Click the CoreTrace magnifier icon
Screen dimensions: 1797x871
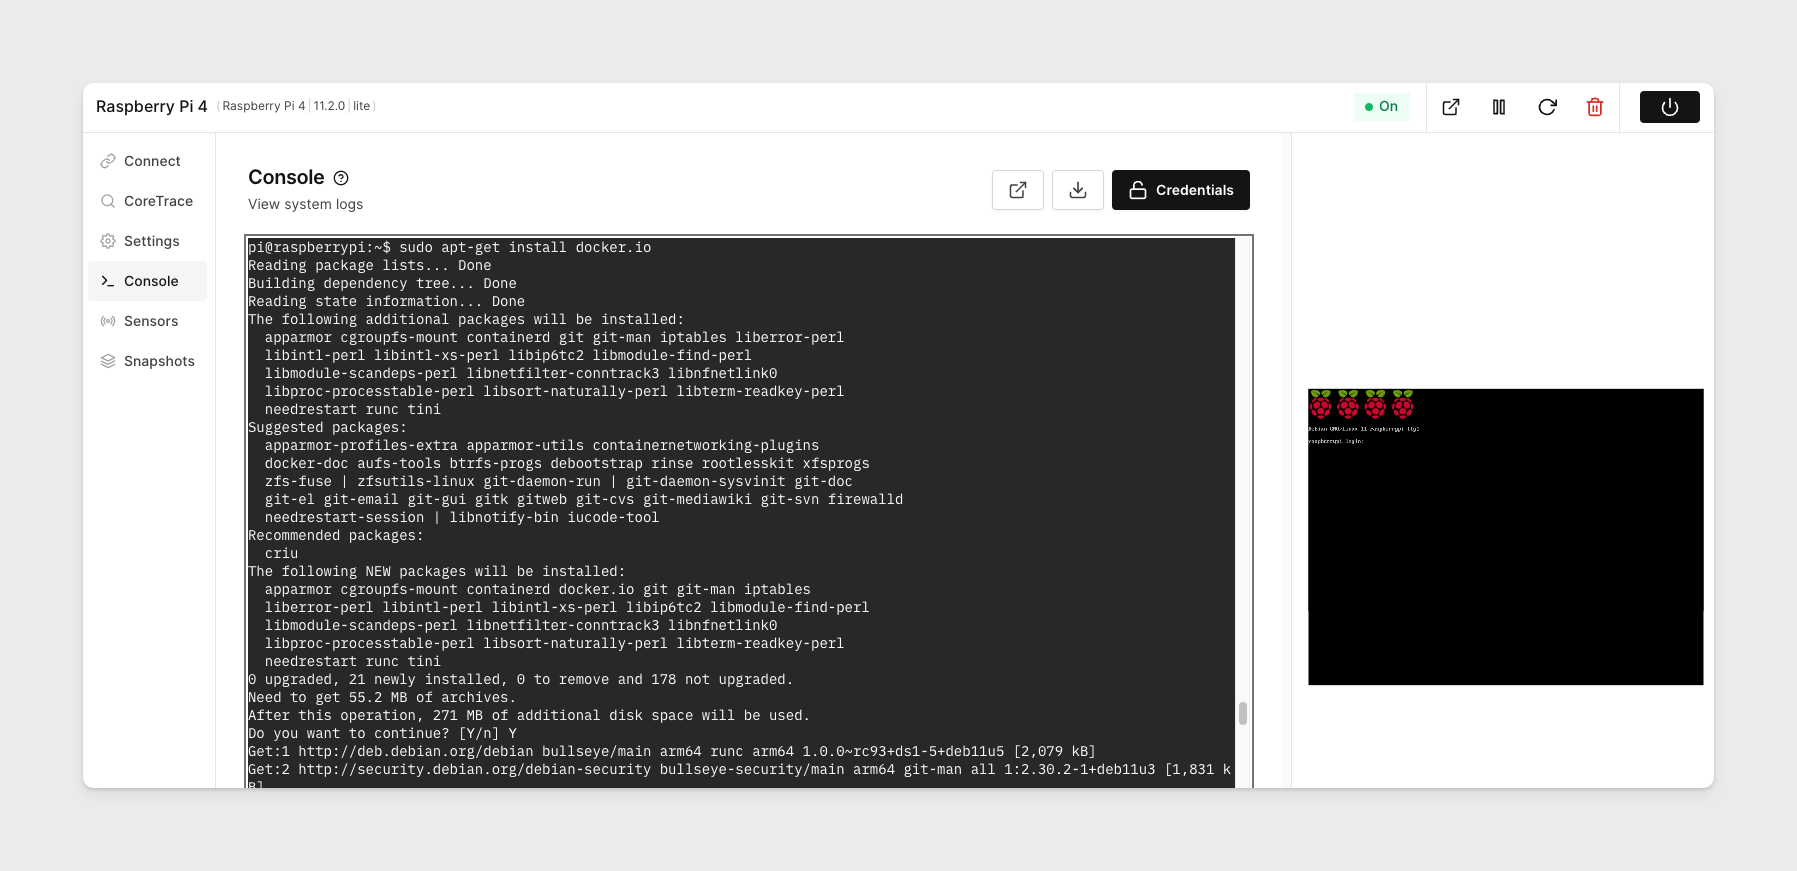point(108,201)
